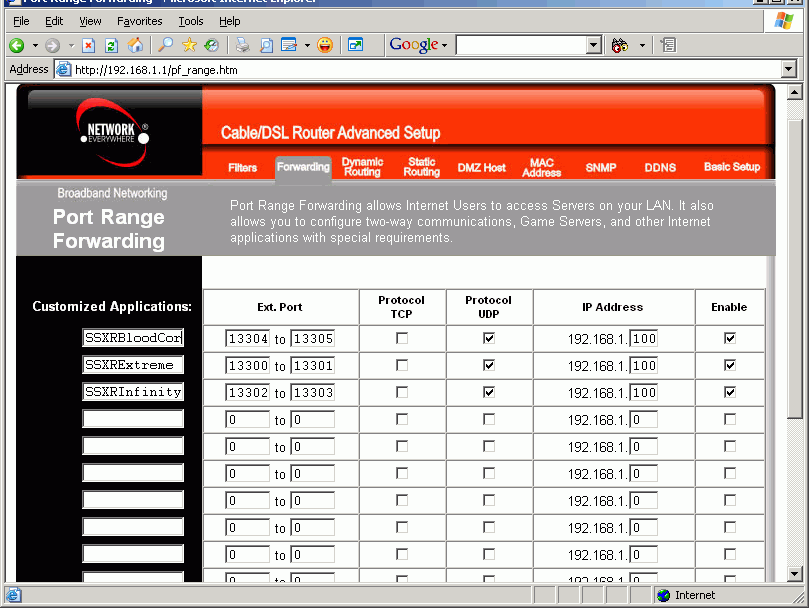Open the Back button history dropdown arrow
Viewport: 809px width, 608px height.
35,45
